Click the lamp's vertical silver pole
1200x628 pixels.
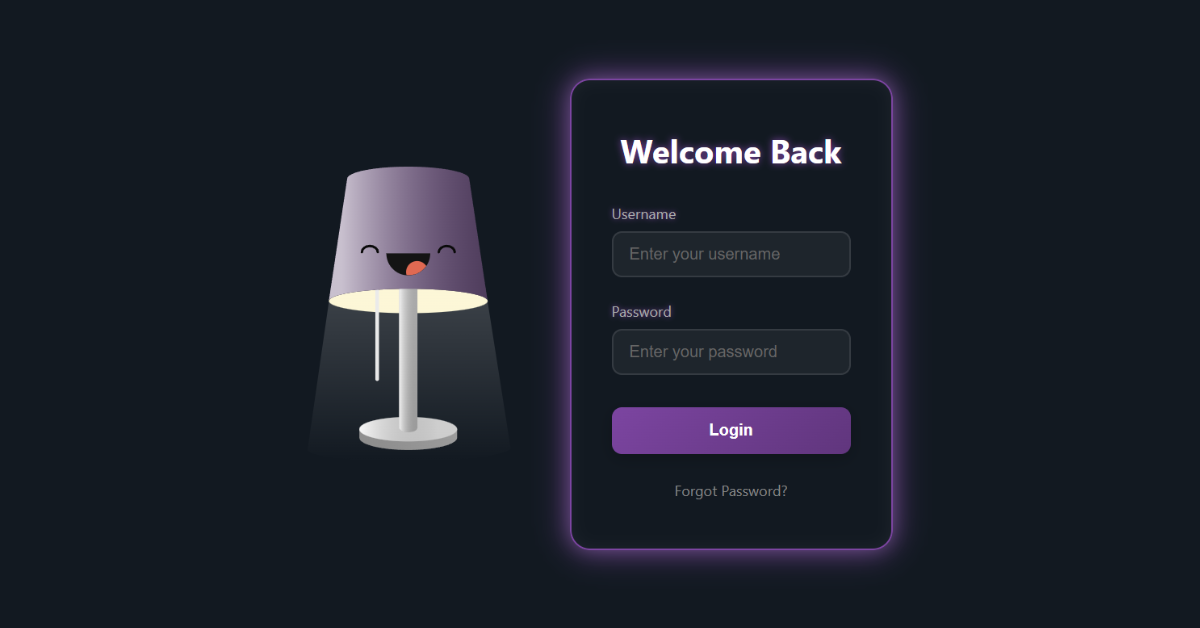pos(408,360)
